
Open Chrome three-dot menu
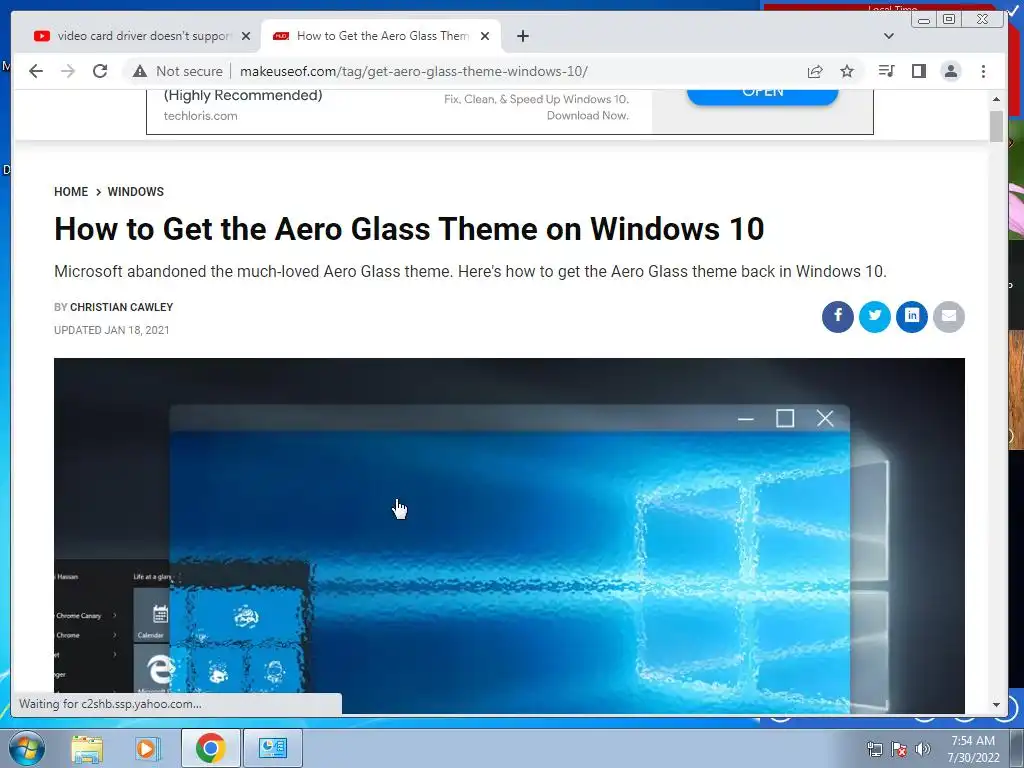click(984, 71)
